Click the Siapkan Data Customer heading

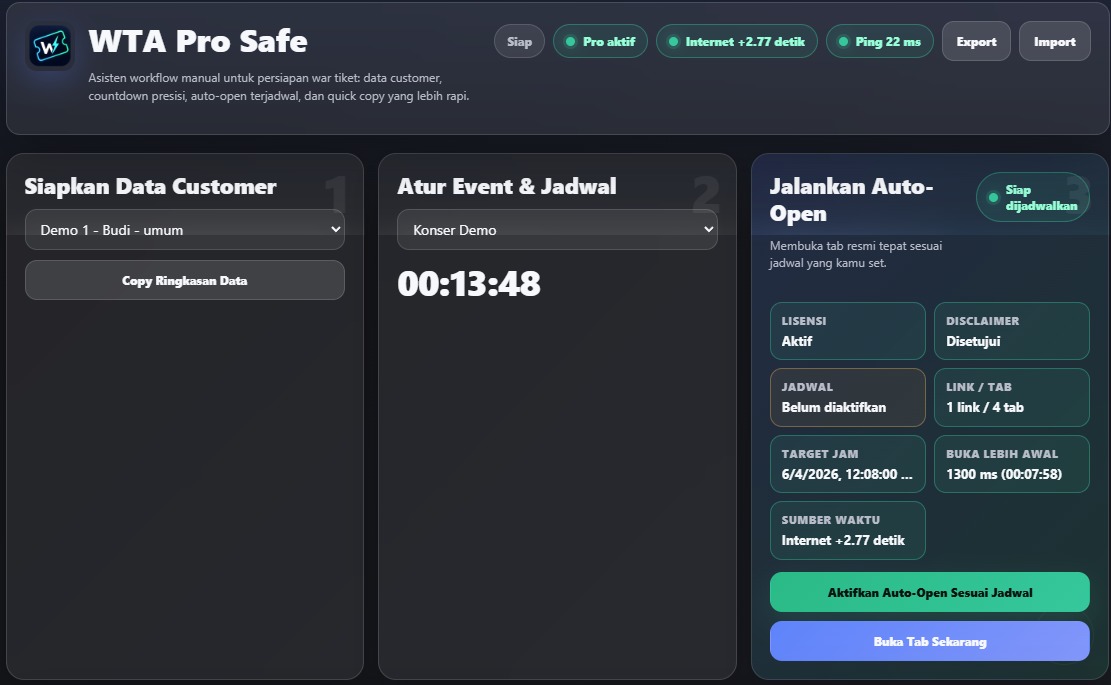pos(150,186)
